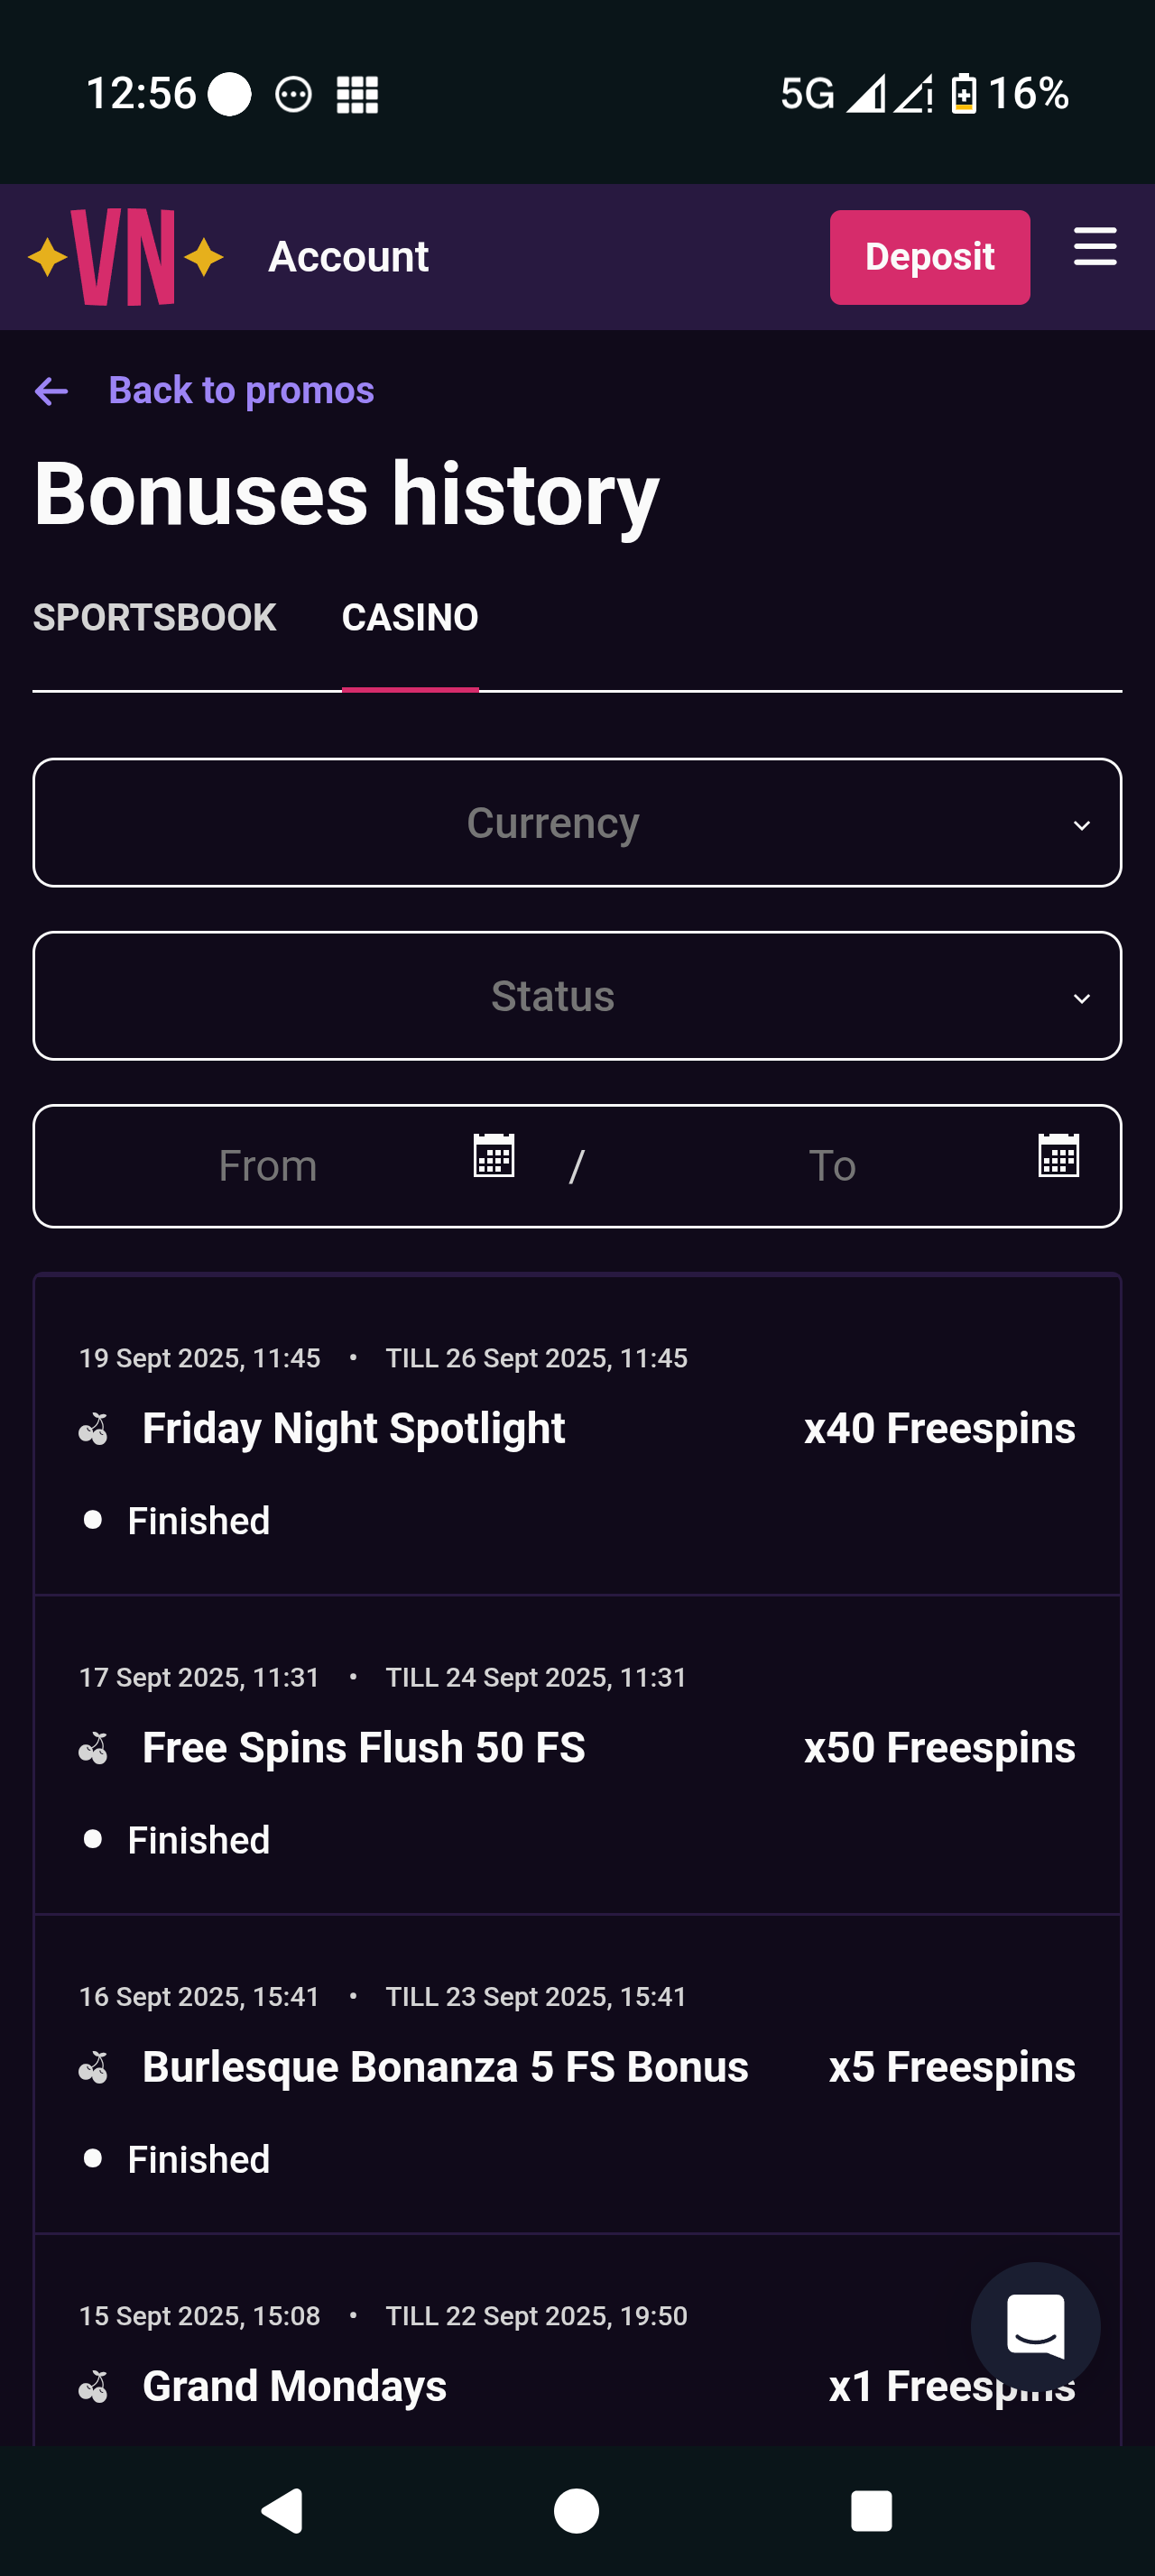Click the From date input field
Screen dimensions: 1155x2576
point(268,1166)
